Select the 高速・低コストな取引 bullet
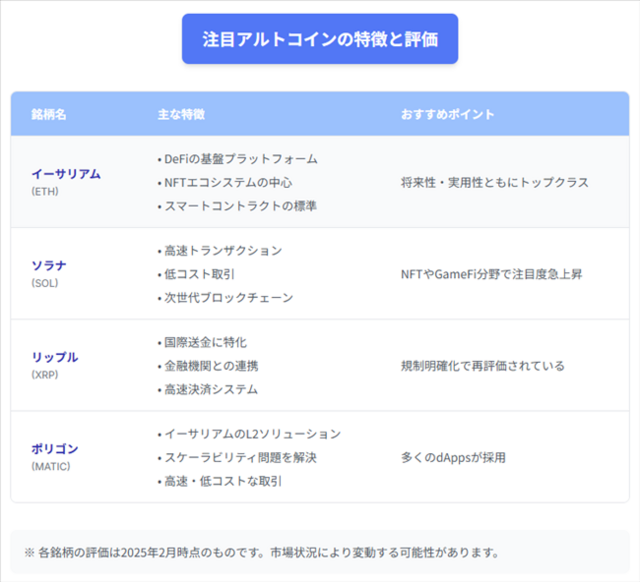The height and width of the screenshot is (582, 640). 220,481
